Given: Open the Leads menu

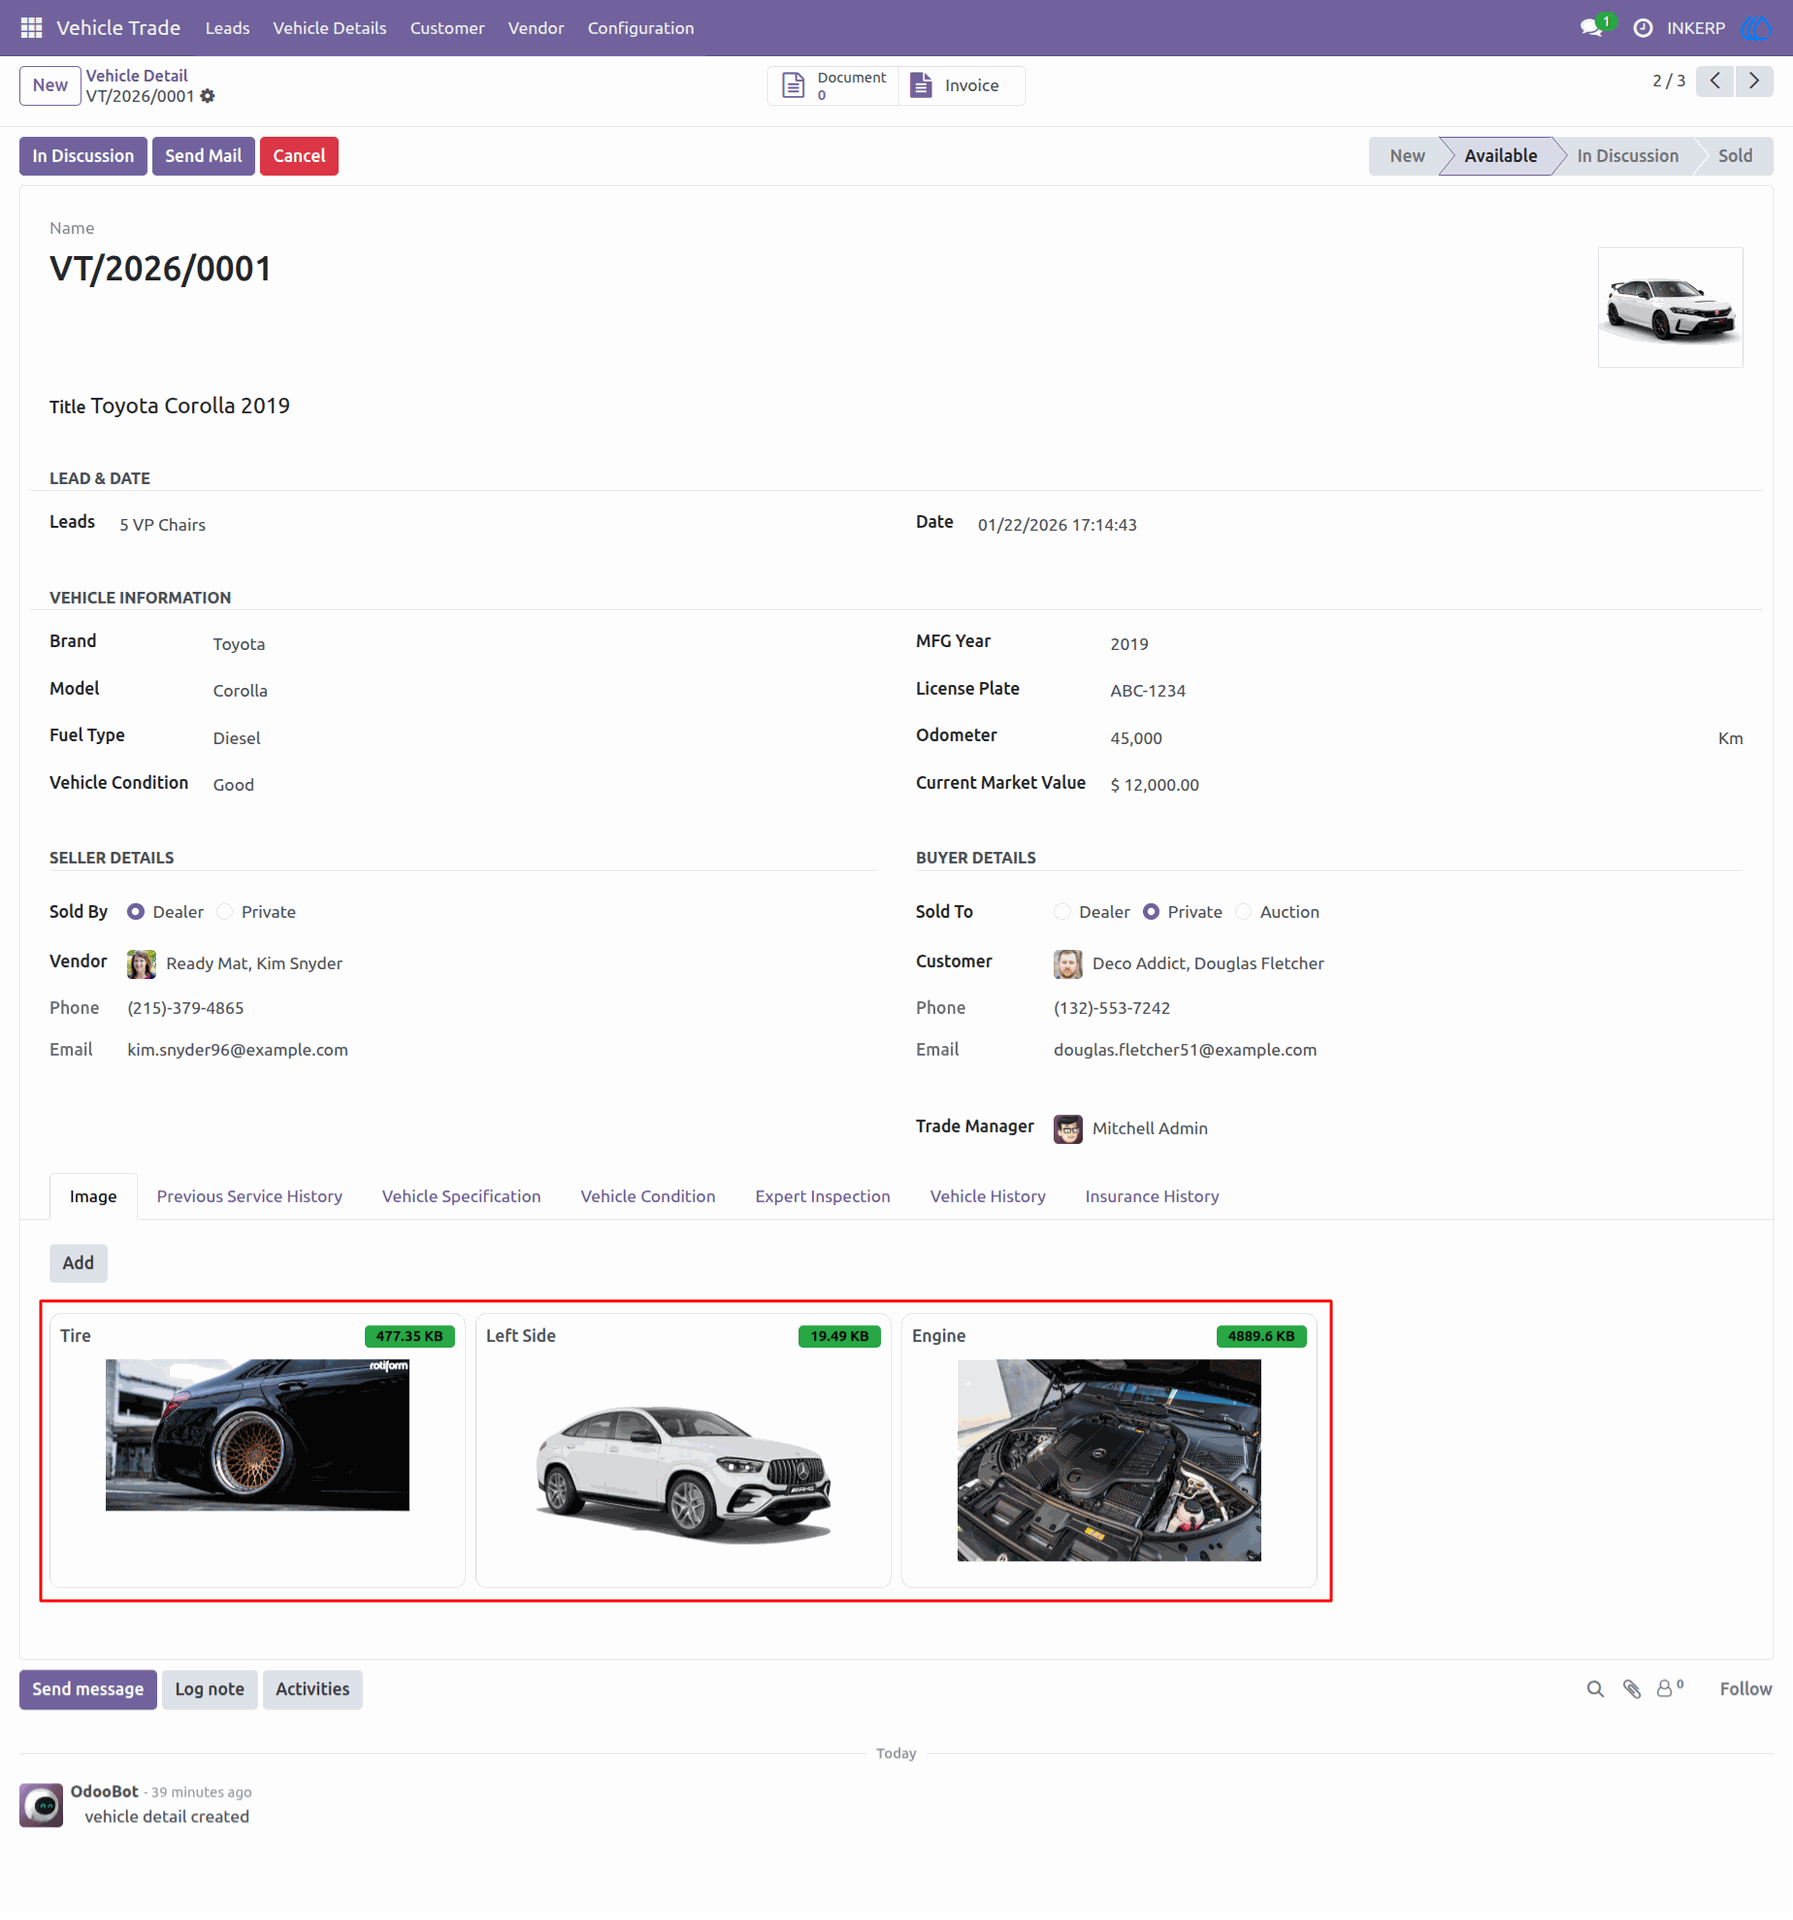Looking at the screenshot, I should pos(227,28).
